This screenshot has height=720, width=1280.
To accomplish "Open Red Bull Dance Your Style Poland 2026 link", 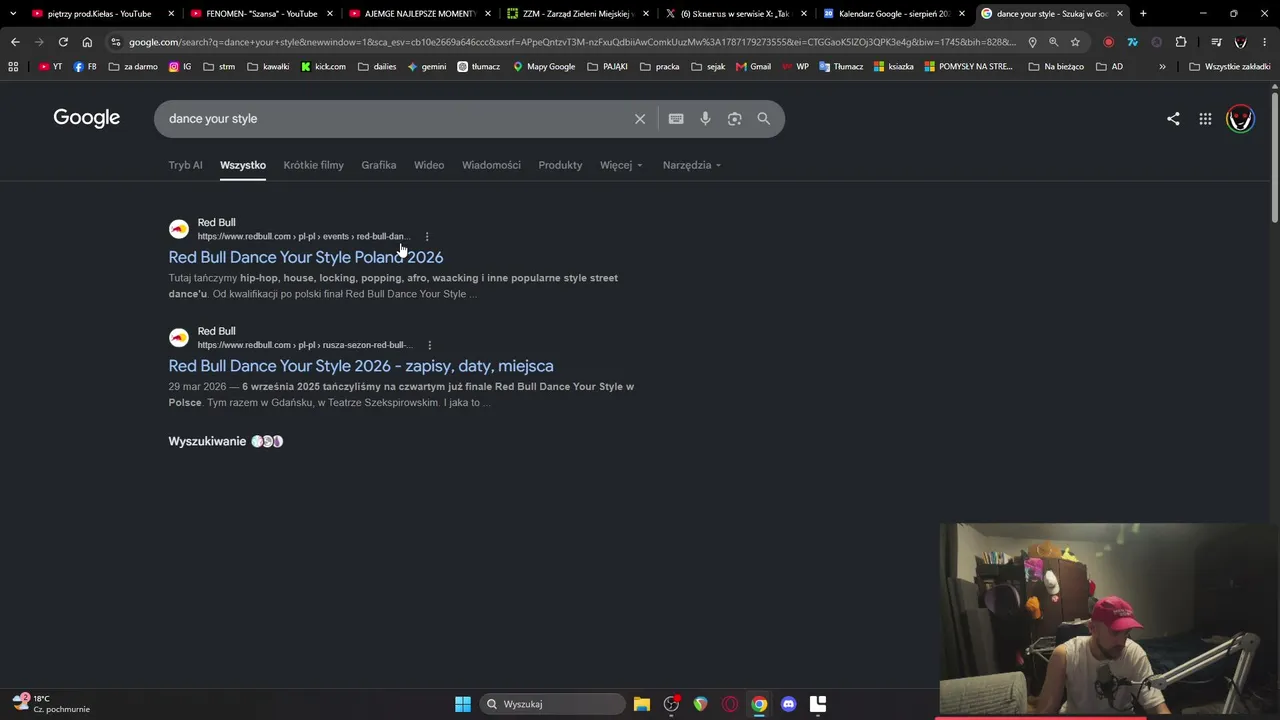I will (306, 257).
